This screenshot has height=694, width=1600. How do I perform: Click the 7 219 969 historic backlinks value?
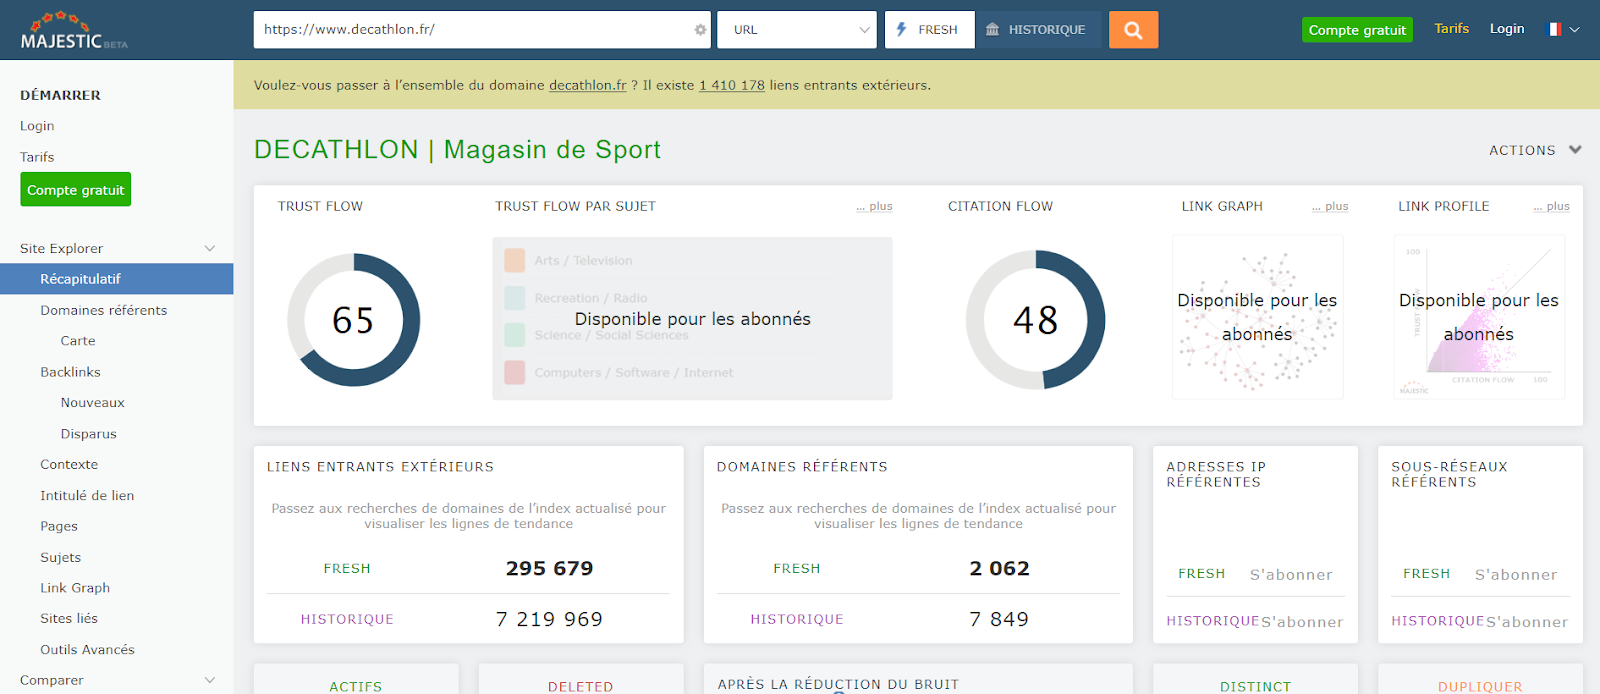tap(549, 620)
